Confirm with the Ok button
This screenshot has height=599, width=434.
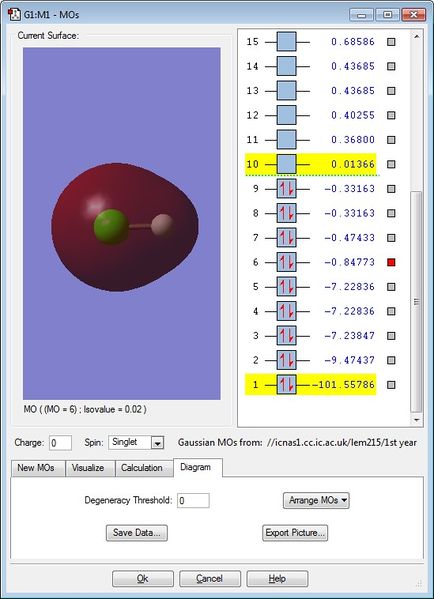(x=143, y=579)
